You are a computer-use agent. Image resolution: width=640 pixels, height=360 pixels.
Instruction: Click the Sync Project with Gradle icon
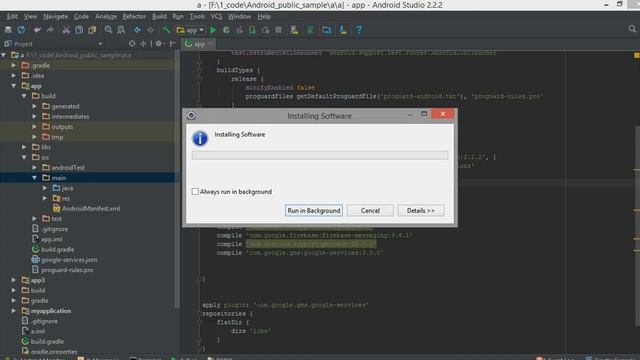click(311, 30)
